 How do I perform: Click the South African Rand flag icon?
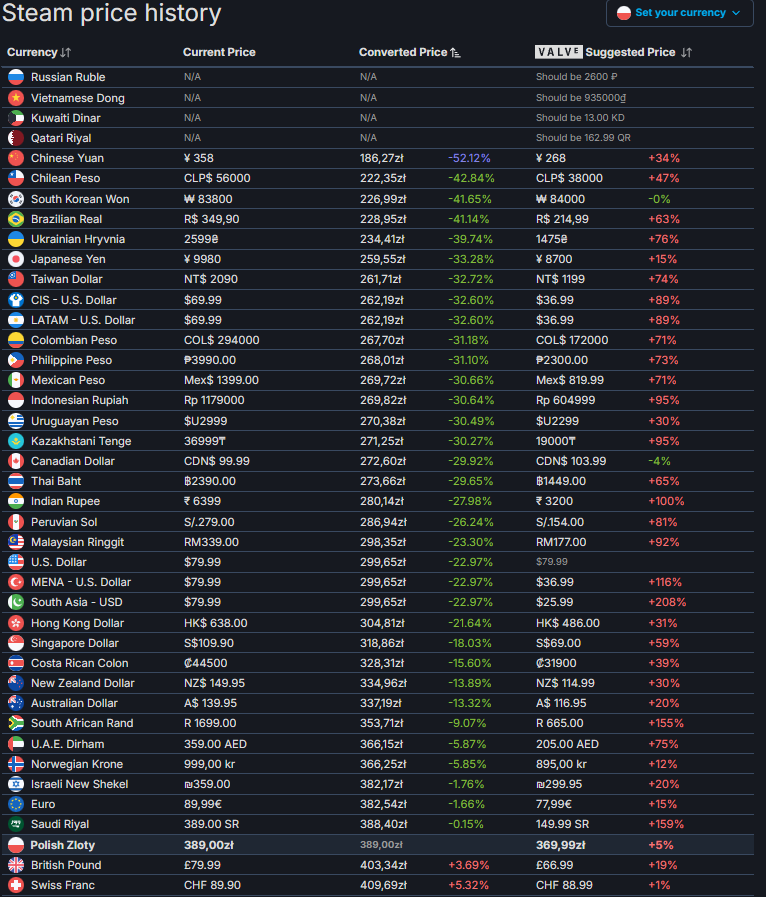click(16, 723)
